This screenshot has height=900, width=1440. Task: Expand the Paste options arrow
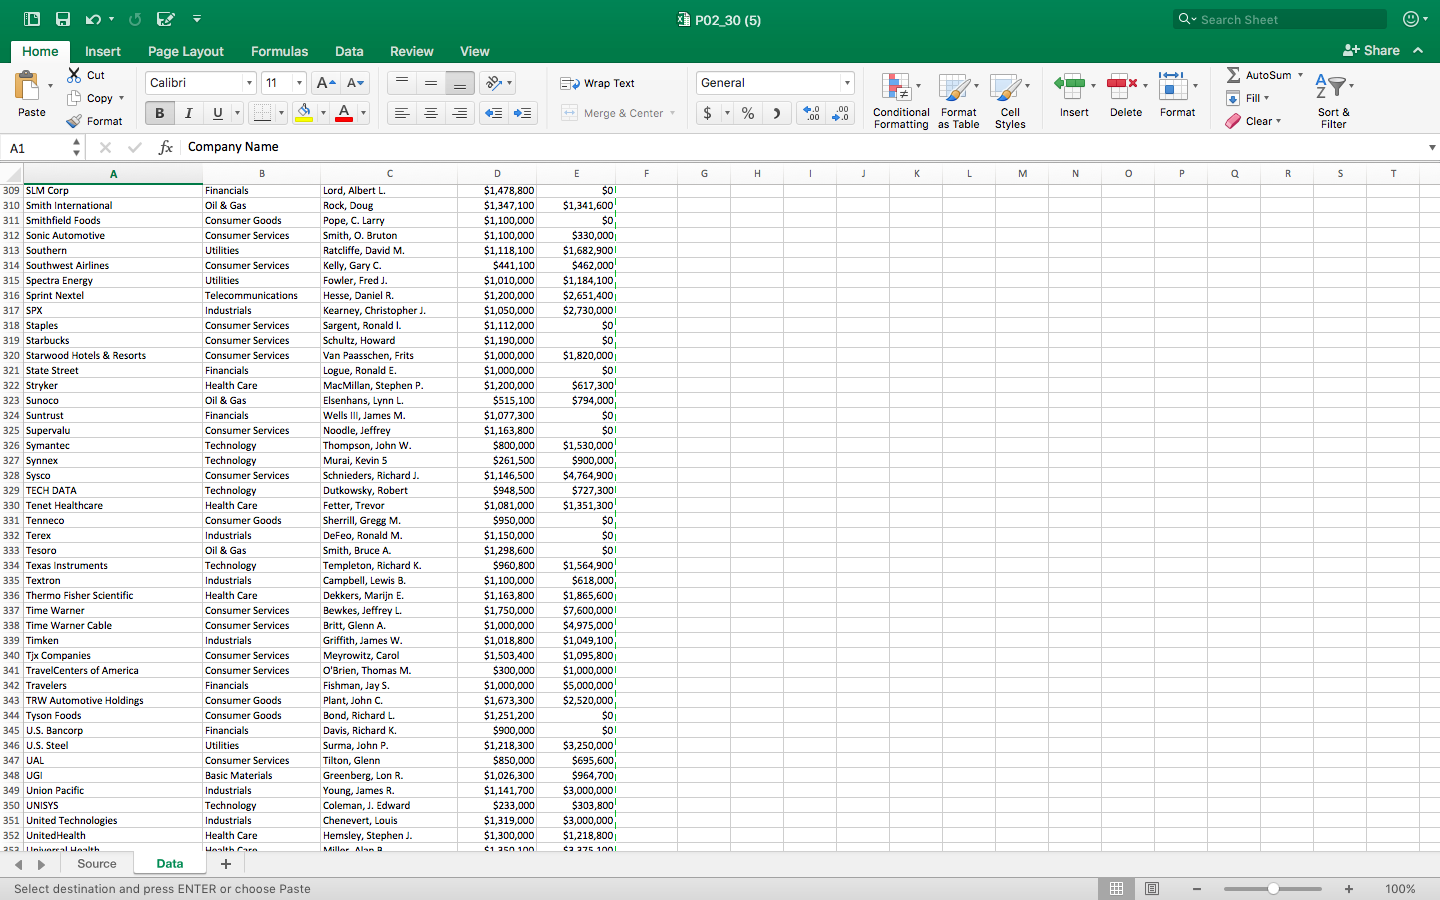click(x=50, y=86)
